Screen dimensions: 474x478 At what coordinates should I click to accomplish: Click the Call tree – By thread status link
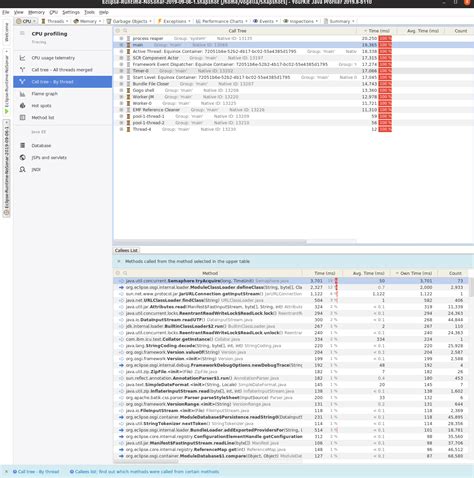pyautogui.click(x=36, y=472)
